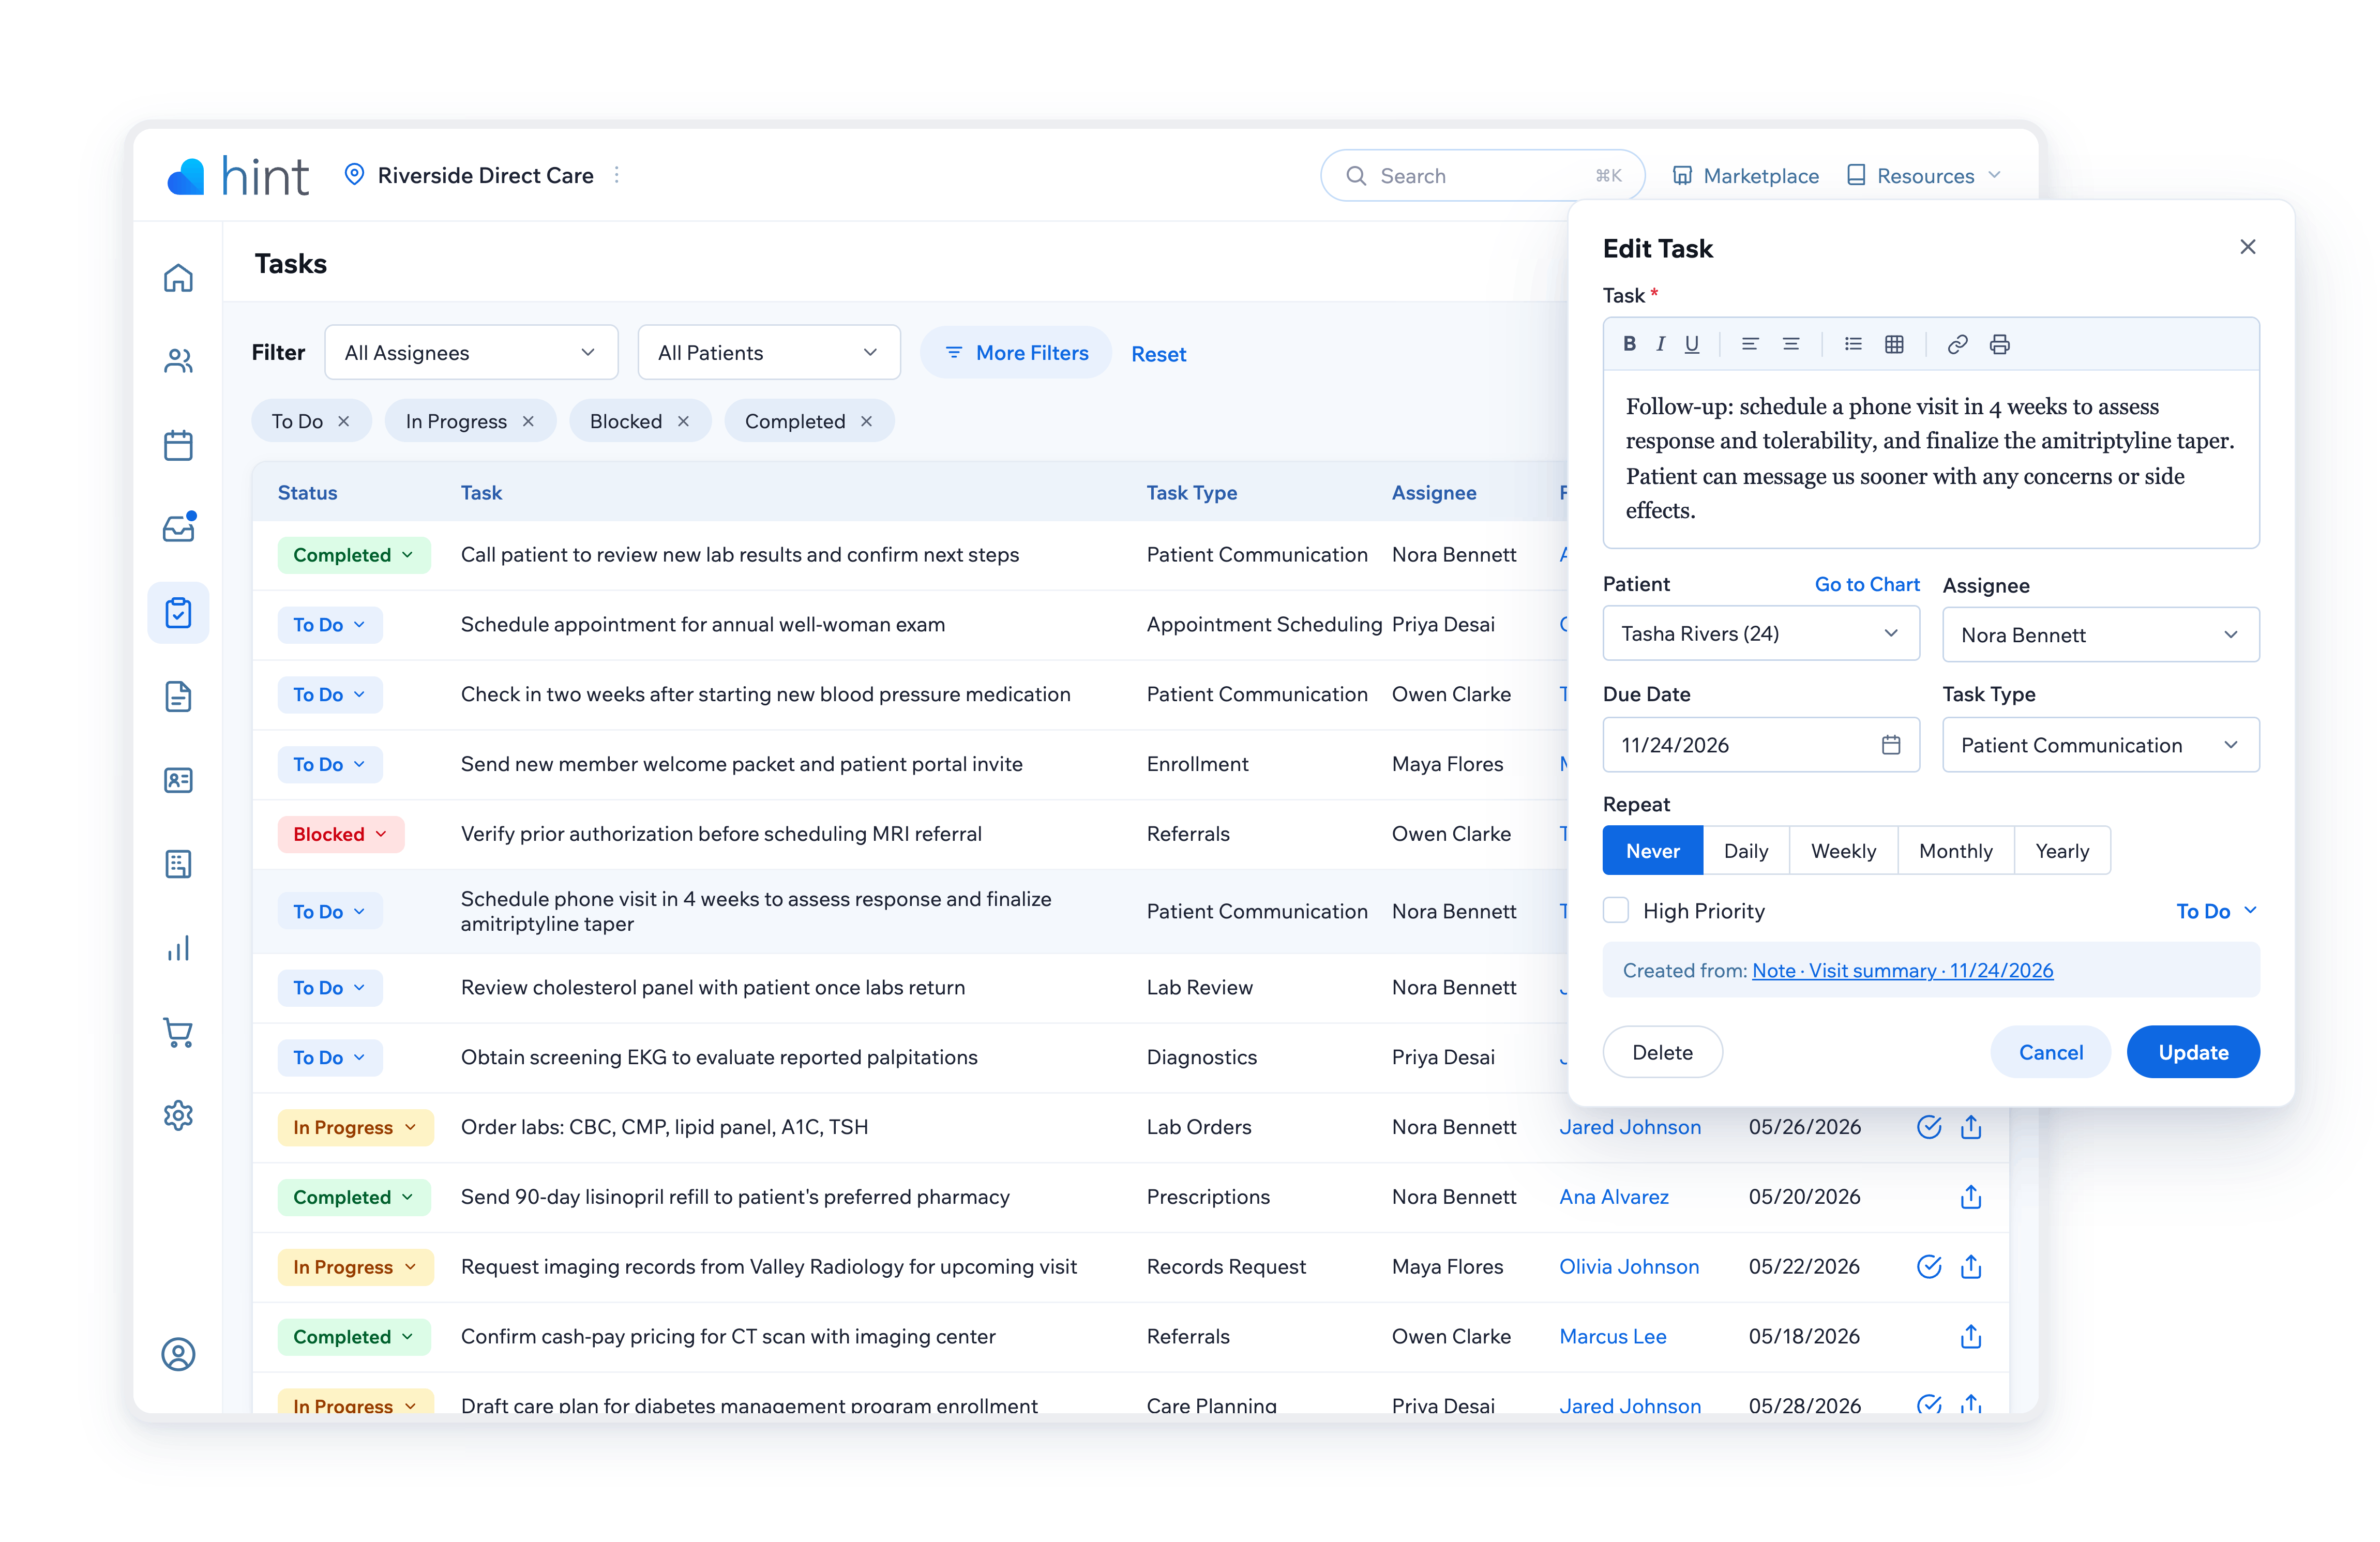Remove the In Progress filter chip
The width and height of the screenshot is (2380, 1542).
(528, 422)
